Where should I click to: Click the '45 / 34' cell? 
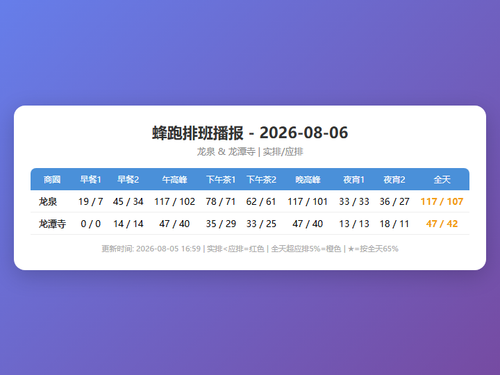point(128,201)
